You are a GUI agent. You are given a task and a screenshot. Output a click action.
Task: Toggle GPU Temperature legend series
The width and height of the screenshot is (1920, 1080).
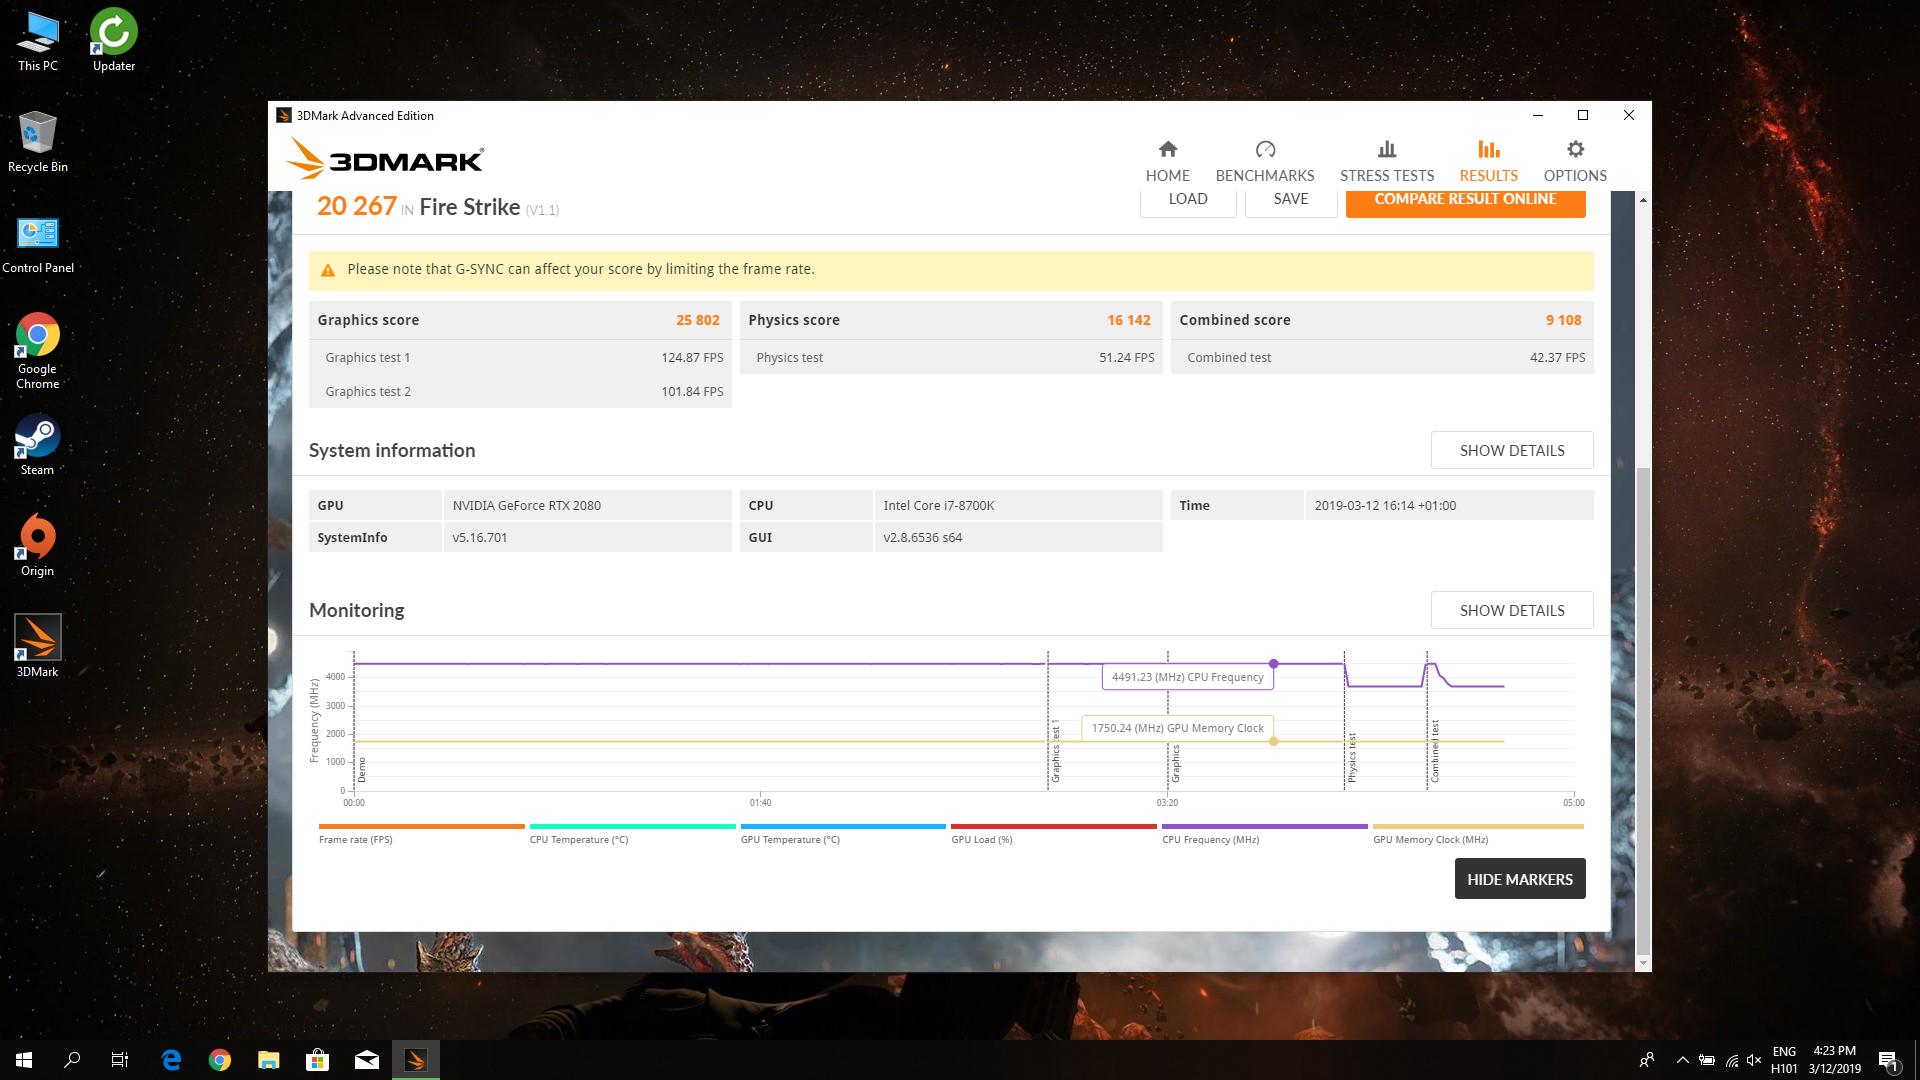click(x=843, y=834)
